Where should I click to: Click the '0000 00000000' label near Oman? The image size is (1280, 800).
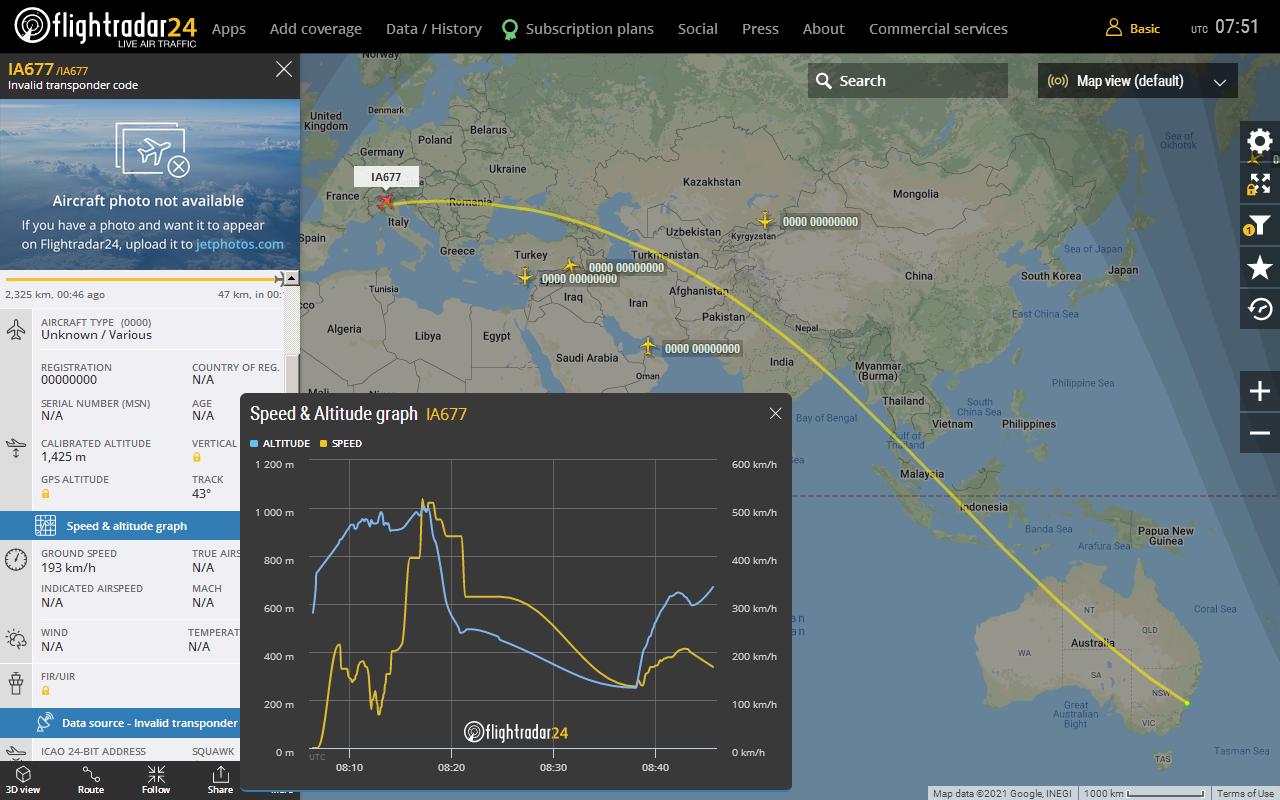coord(702,348)
